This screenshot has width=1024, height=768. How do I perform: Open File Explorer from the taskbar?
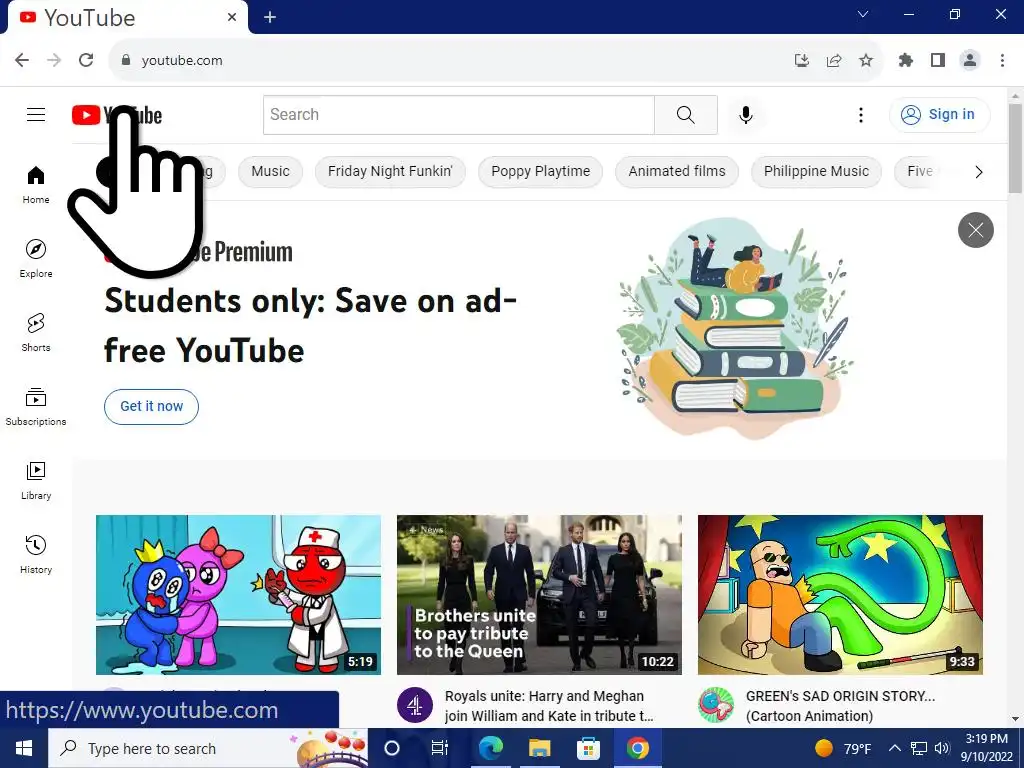(539, 748)
